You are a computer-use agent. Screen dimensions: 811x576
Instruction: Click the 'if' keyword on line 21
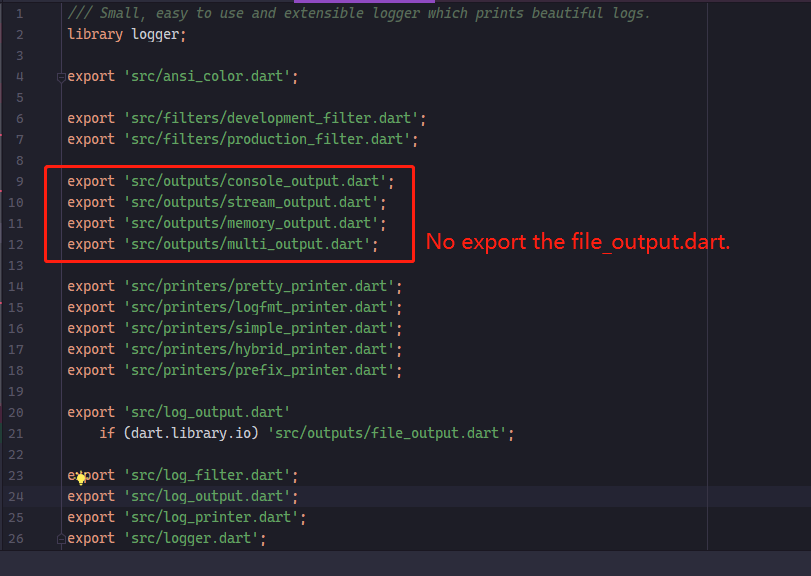(107, 433)
